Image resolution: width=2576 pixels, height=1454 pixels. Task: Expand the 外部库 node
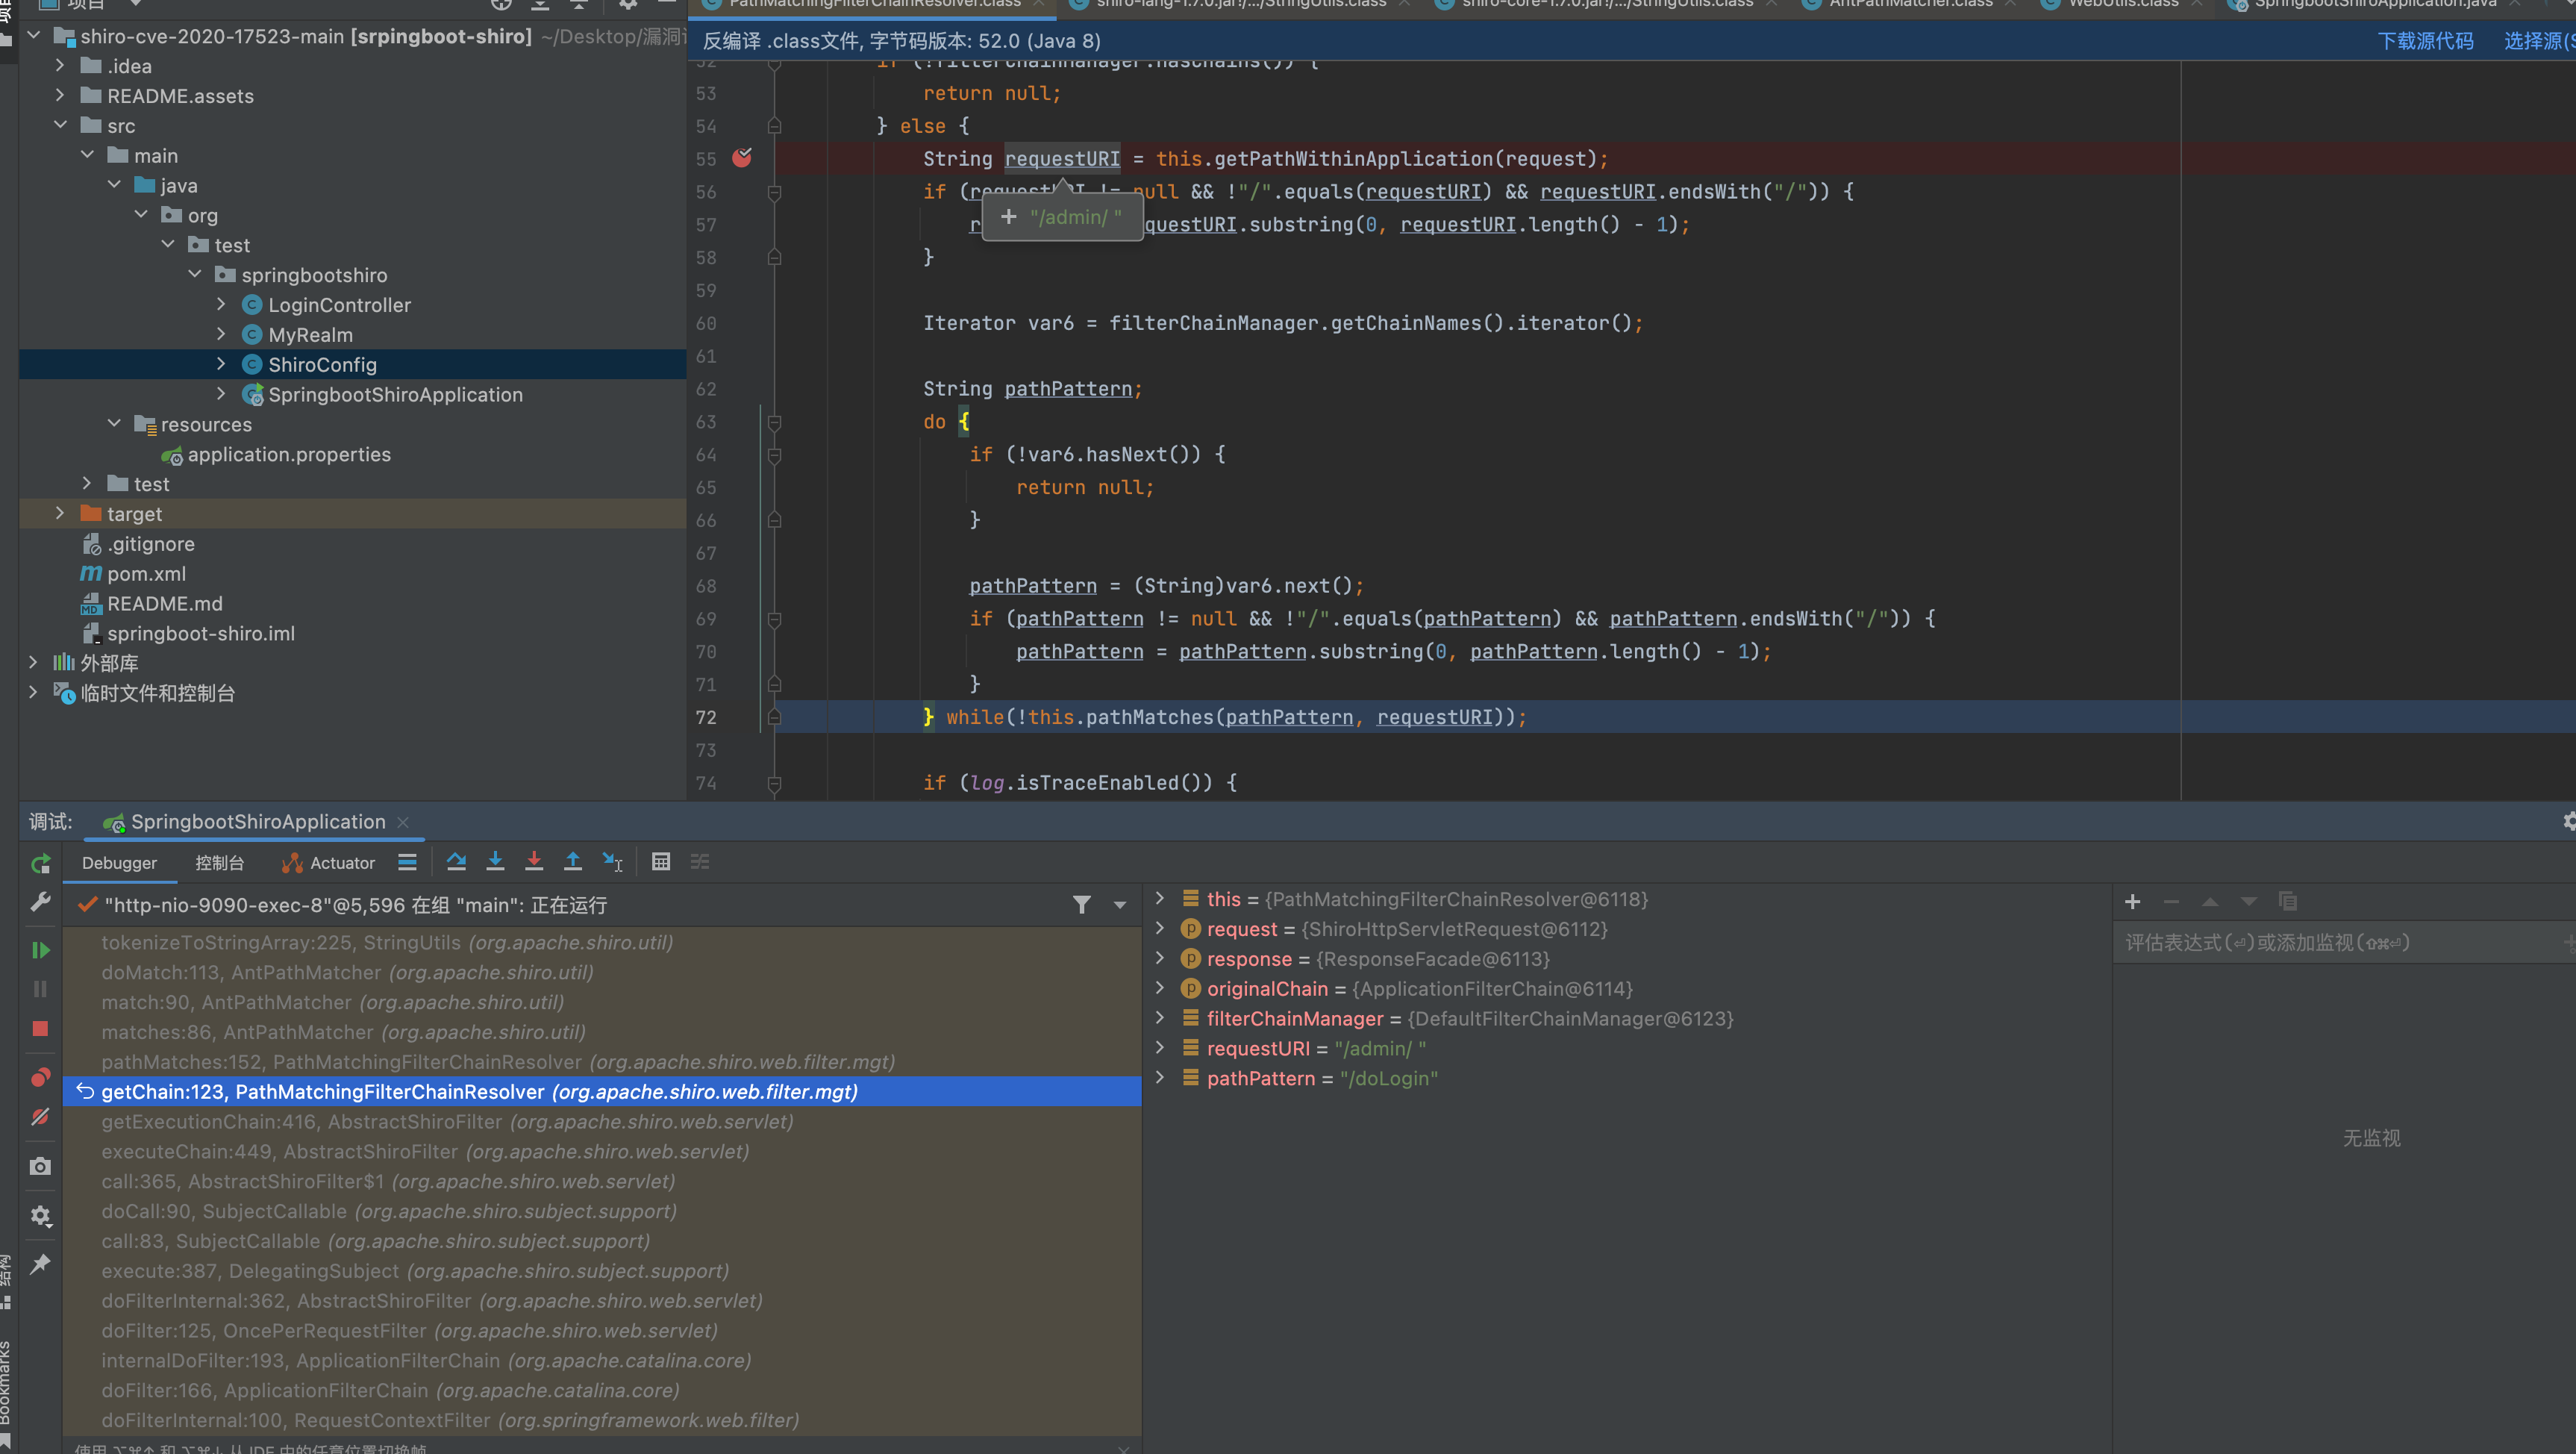coord(33,662)
